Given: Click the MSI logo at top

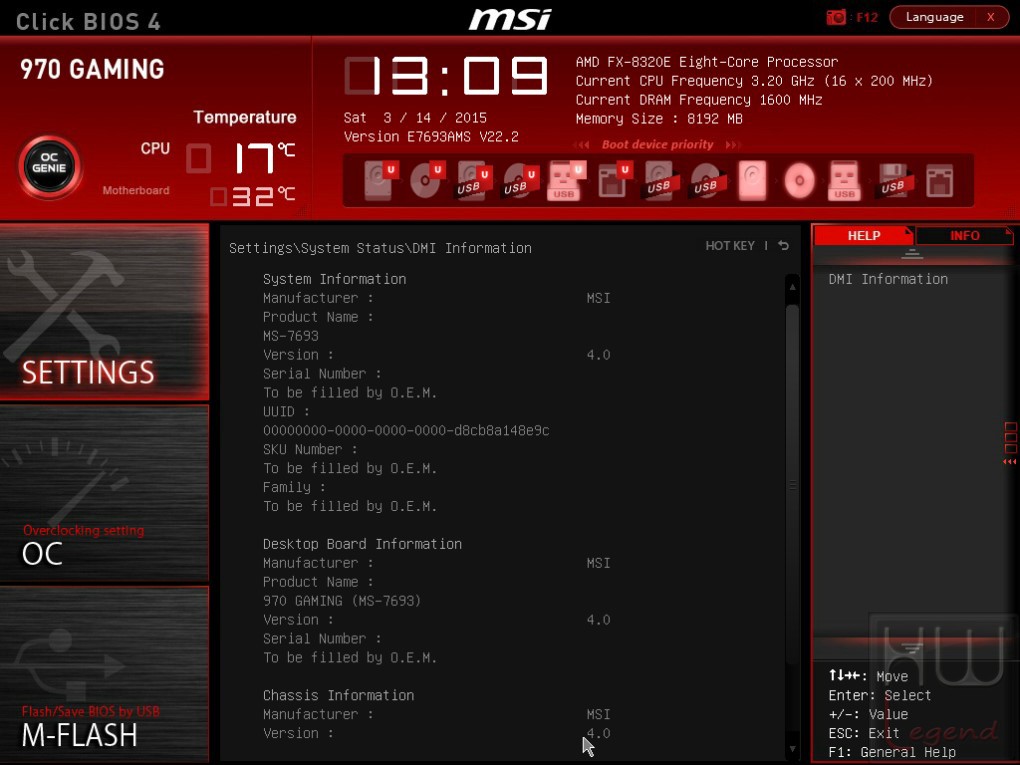Looking at the screenshot, I should (x=509, y=18).
